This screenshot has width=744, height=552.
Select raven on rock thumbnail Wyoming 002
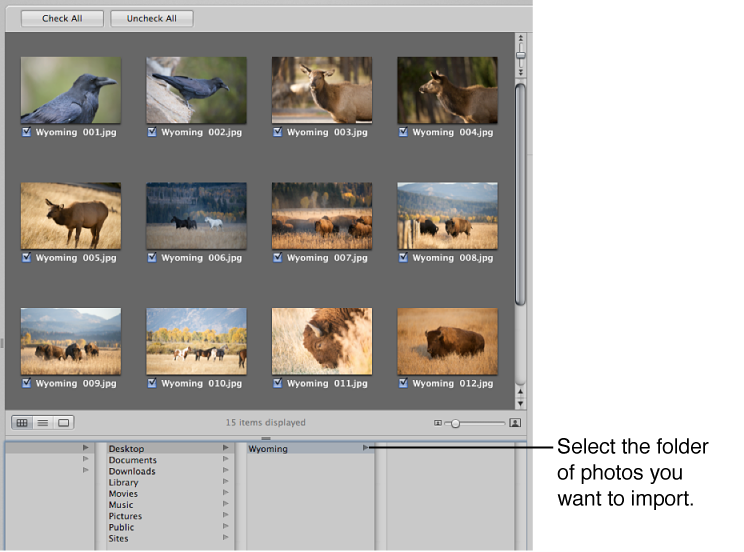coord(196,90)
